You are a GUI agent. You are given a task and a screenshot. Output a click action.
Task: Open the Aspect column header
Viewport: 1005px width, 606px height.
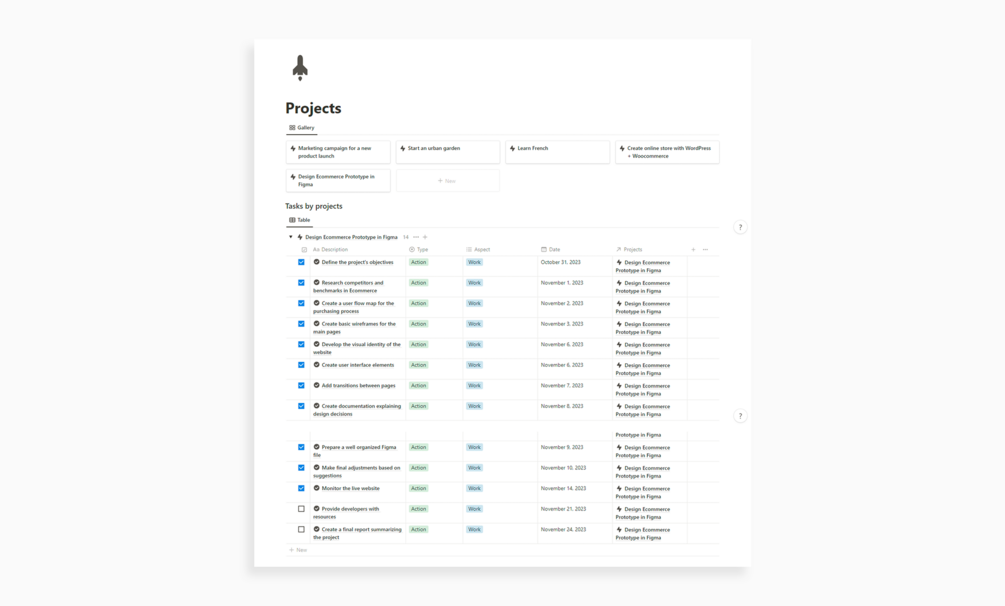(478, 249)
